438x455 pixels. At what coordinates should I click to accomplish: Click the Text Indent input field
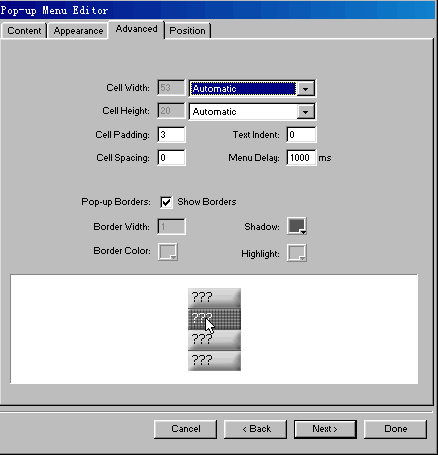point(301,135)
